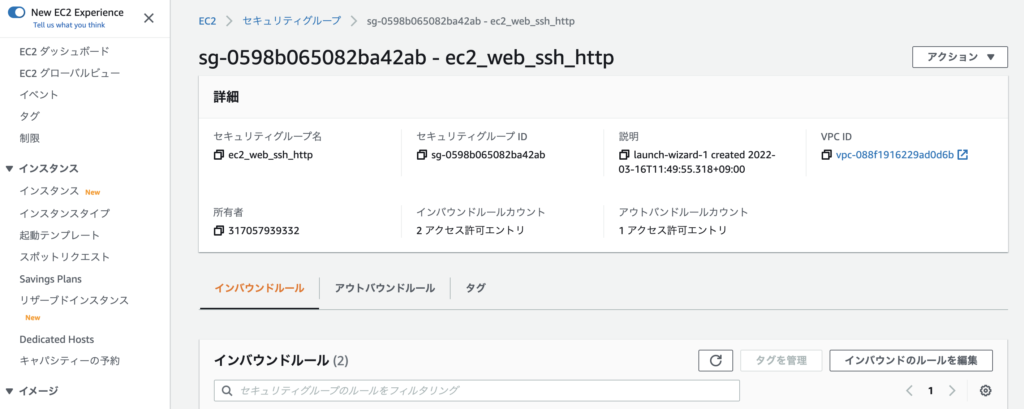Click the タグを管理 button

[781, 361]
